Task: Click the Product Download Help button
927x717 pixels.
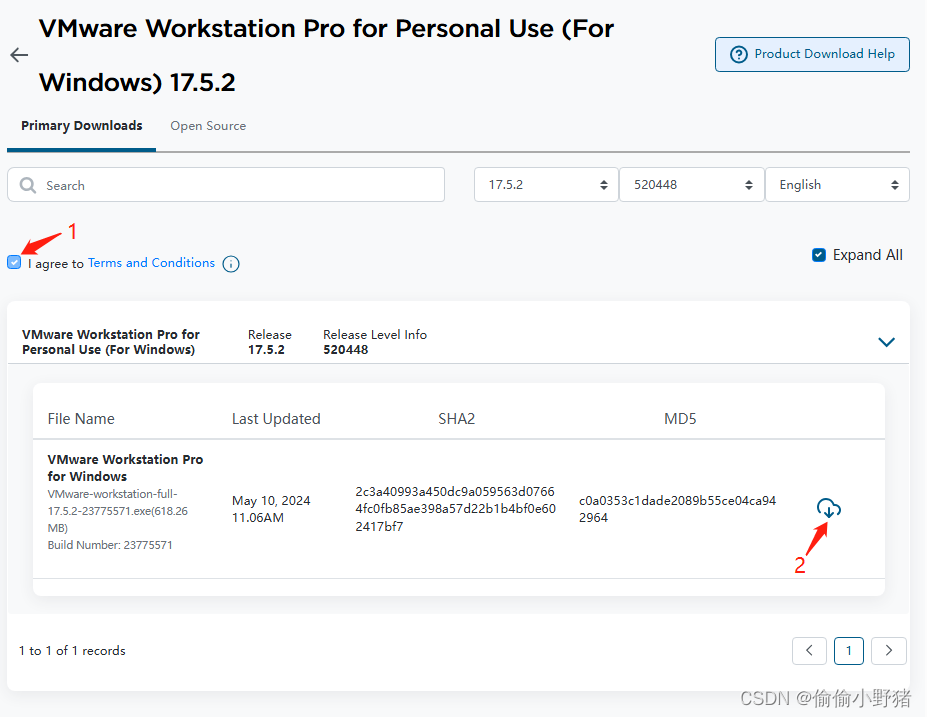Action: tap(811, 54)
